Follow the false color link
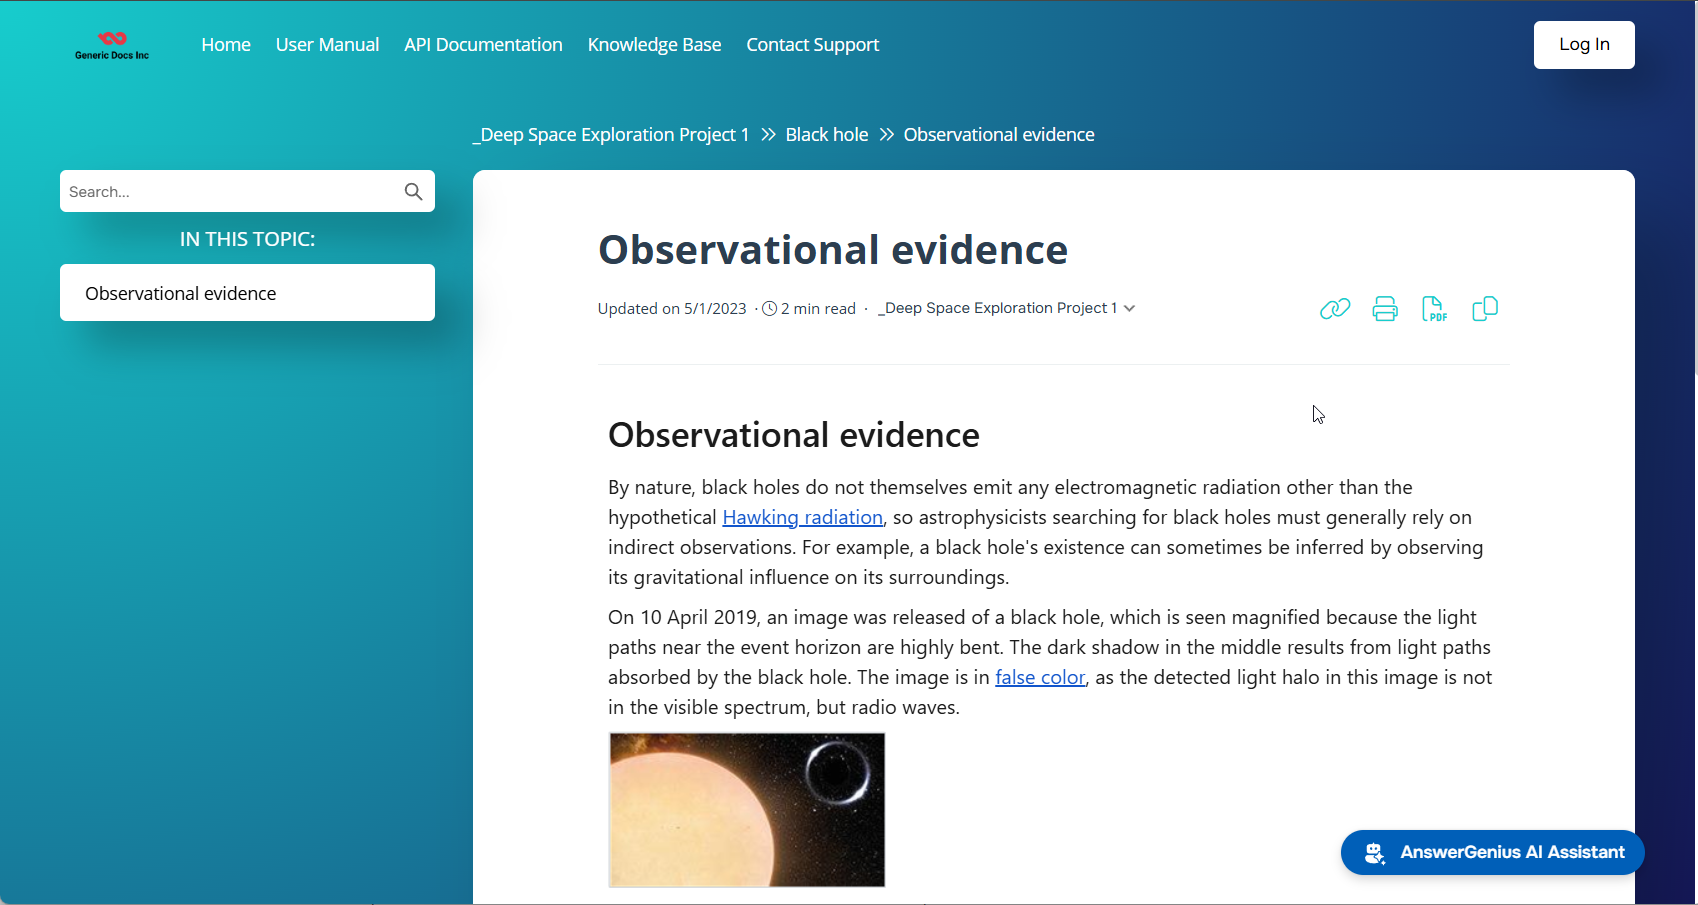The height and width of the screenshot is (905, 1698). 1040,677
